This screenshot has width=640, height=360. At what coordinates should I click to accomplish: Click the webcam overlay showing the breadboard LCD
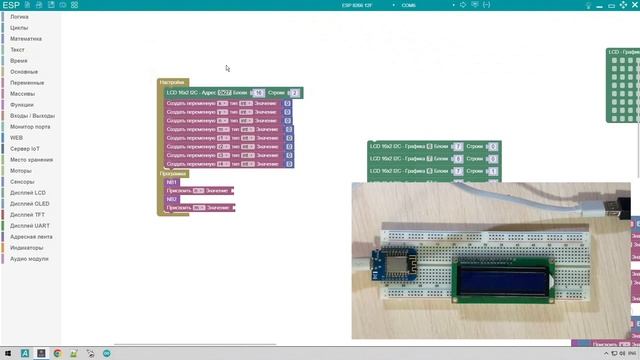(x=491, y=260)
